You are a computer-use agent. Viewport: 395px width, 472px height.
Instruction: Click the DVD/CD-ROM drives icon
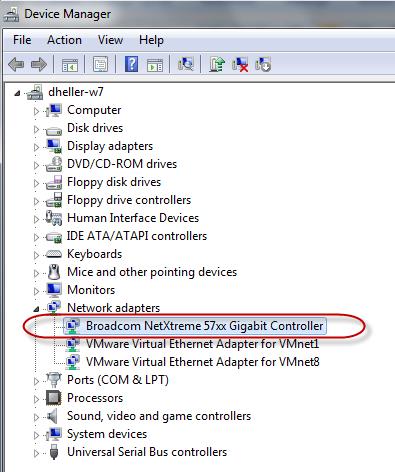[x=54, y=164]
